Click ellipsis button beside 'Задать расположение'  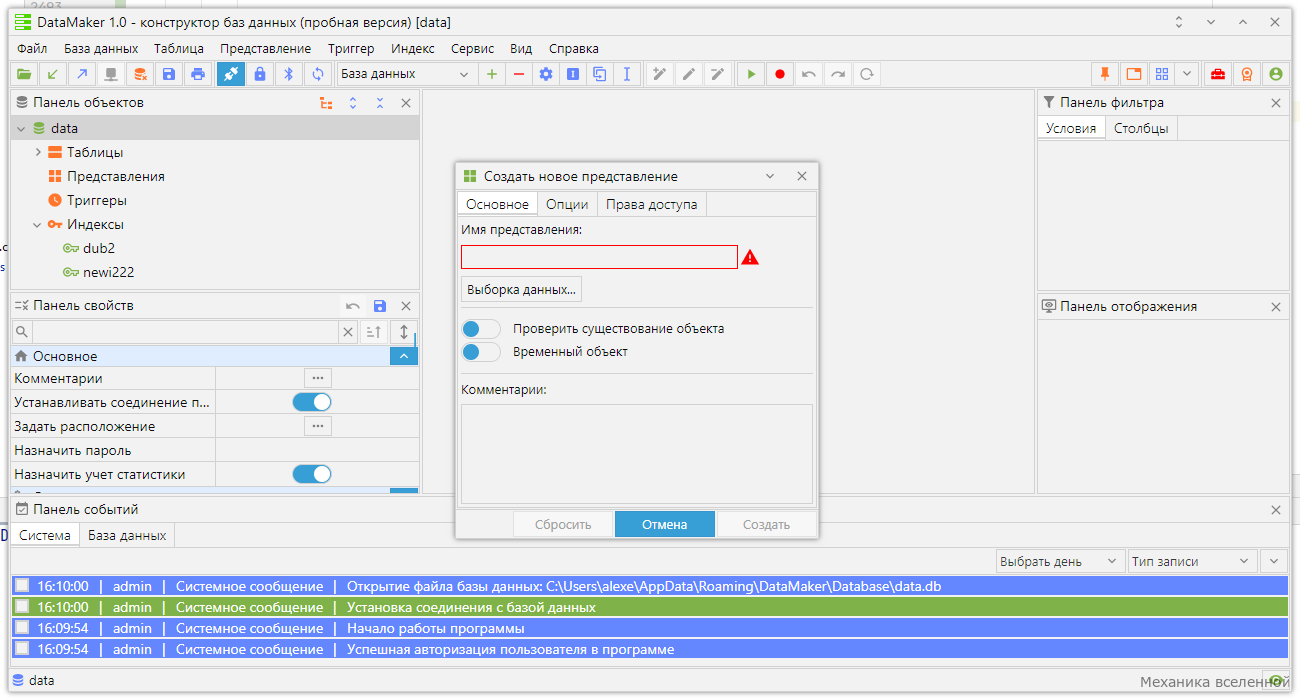pos(318,426)
